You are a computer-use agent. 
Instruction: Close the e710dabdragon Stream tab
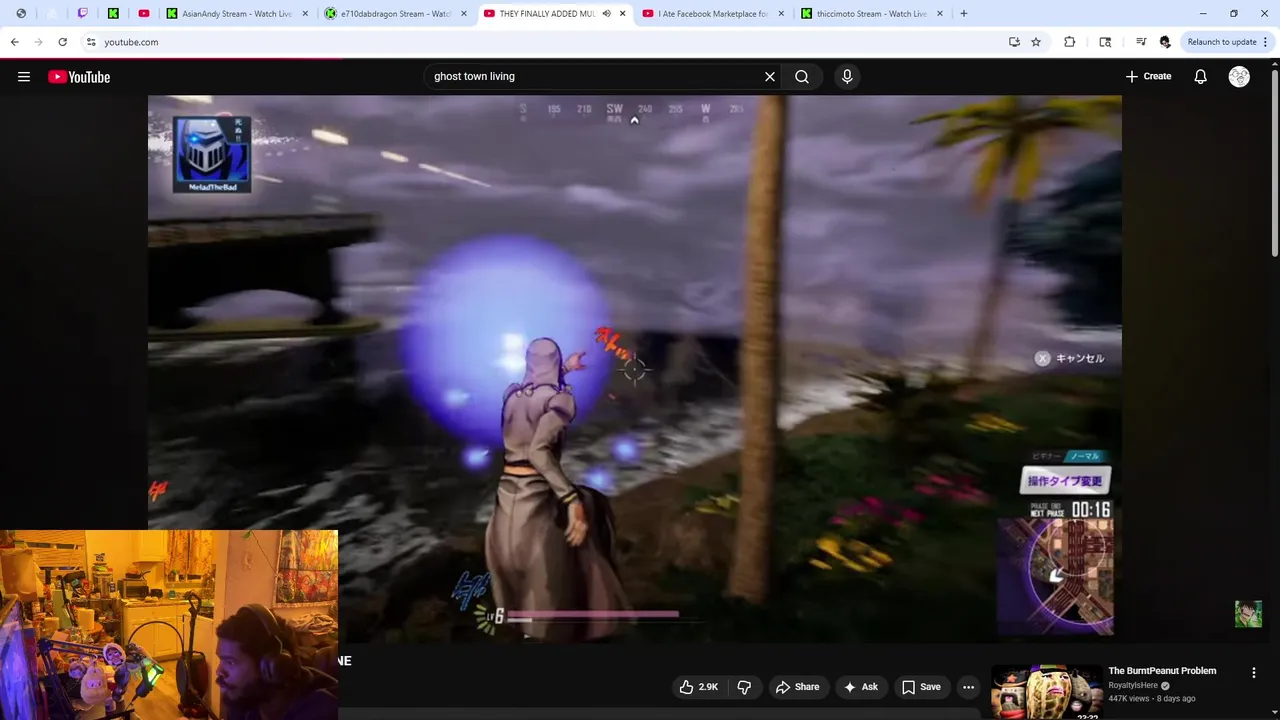point(464,14)
